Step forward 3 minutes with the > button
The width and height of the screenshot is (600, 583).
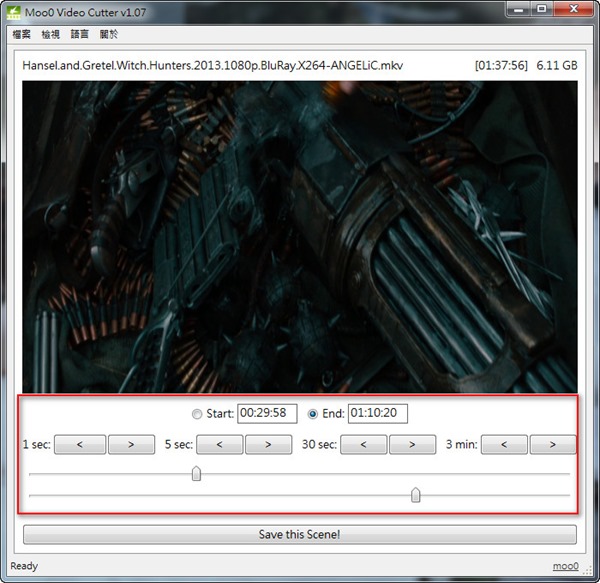point(553,444)
